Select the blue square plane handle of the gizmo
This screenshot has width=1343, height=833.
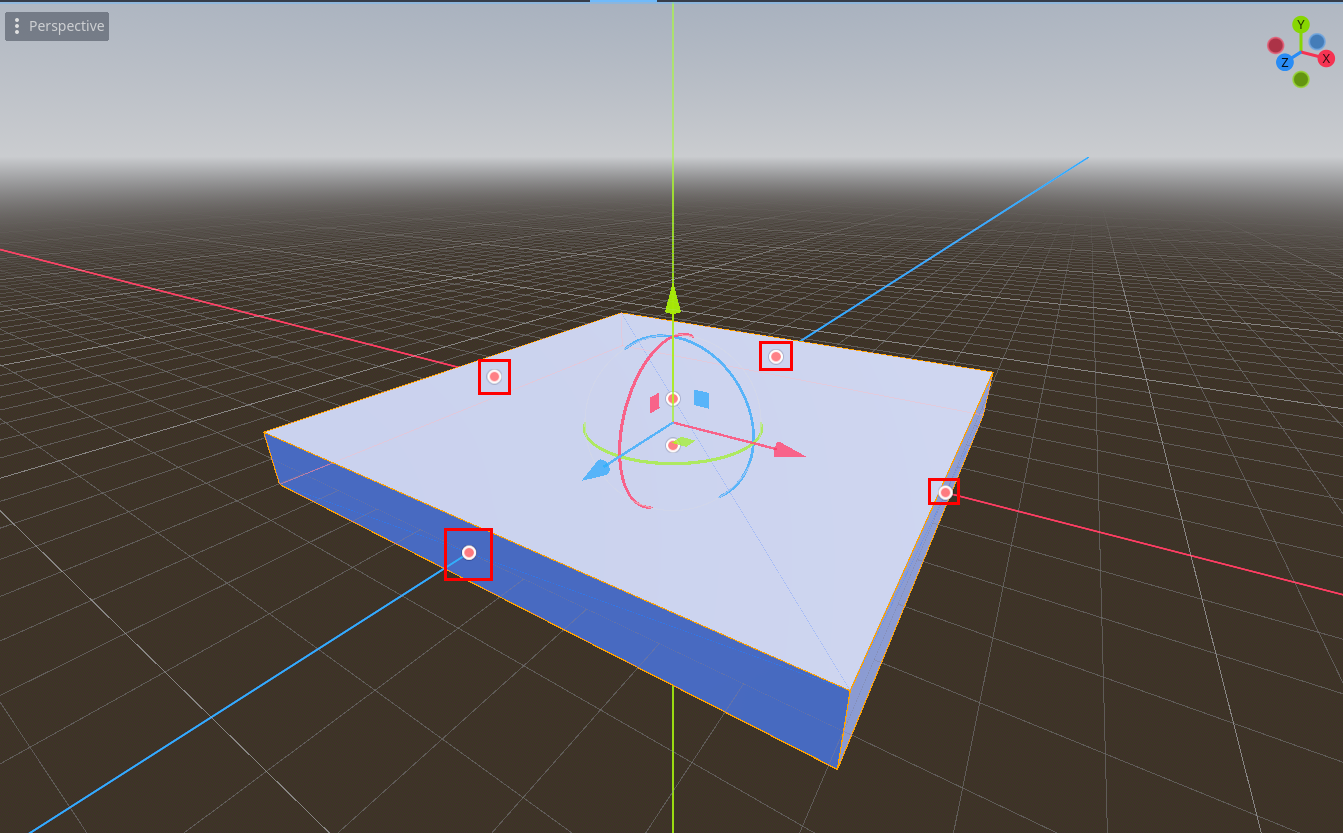(702, 399)
